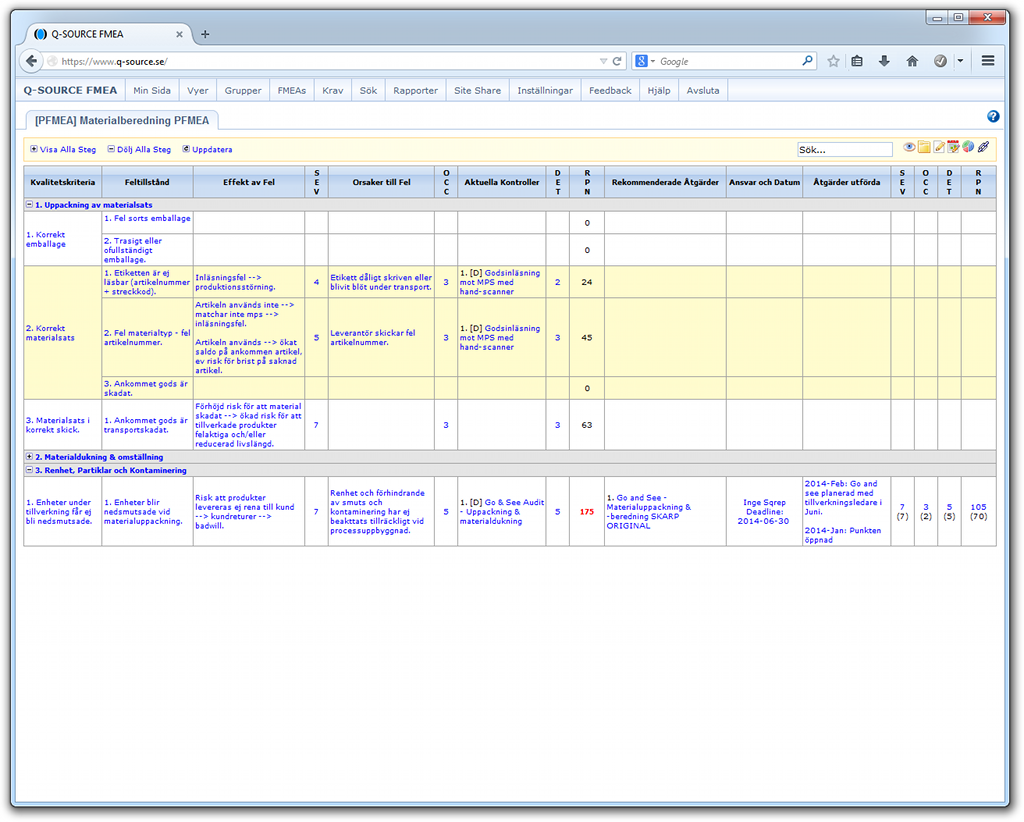This screenshot has width=1024, height=822.
Task: Bookmark this page with the star icon
Action: [x=833, y=61]
